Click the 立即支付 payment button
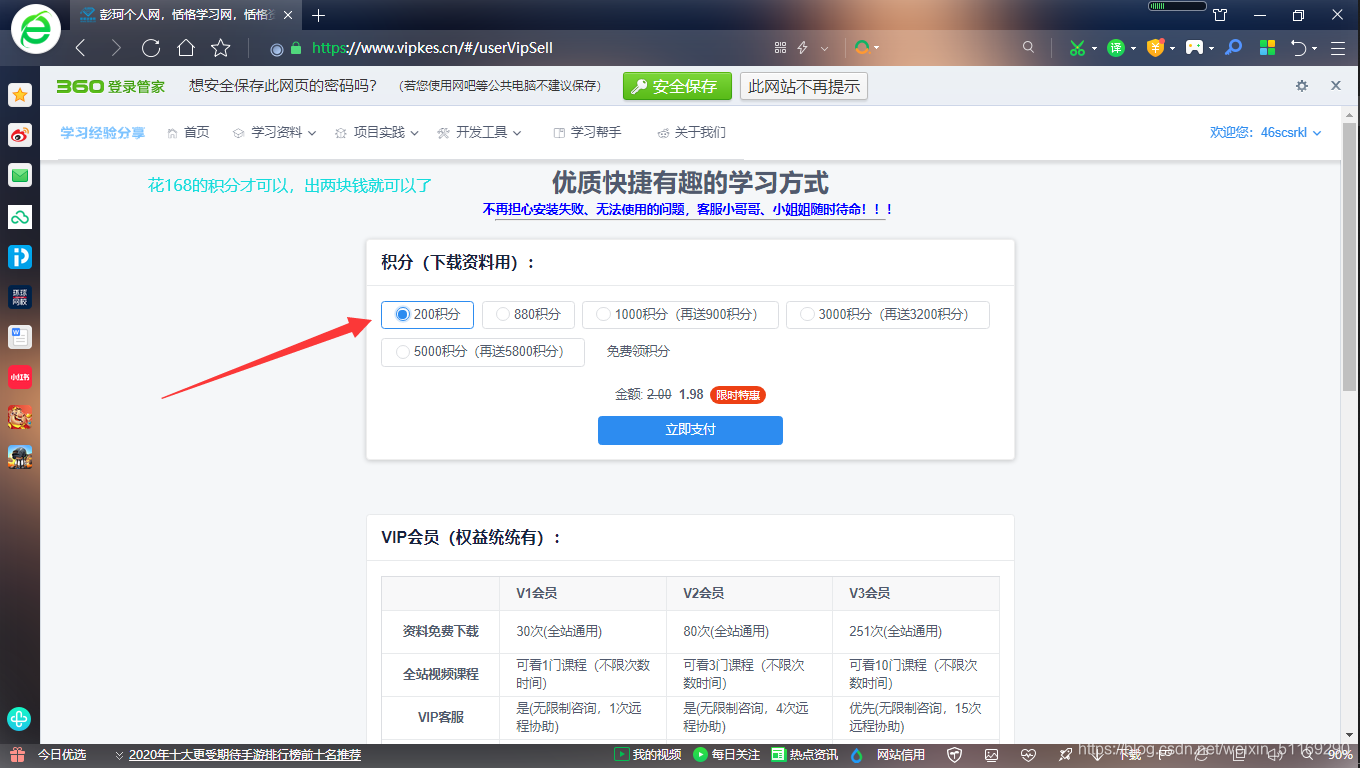Screen dimensions: 1360x768 point(690,430)
